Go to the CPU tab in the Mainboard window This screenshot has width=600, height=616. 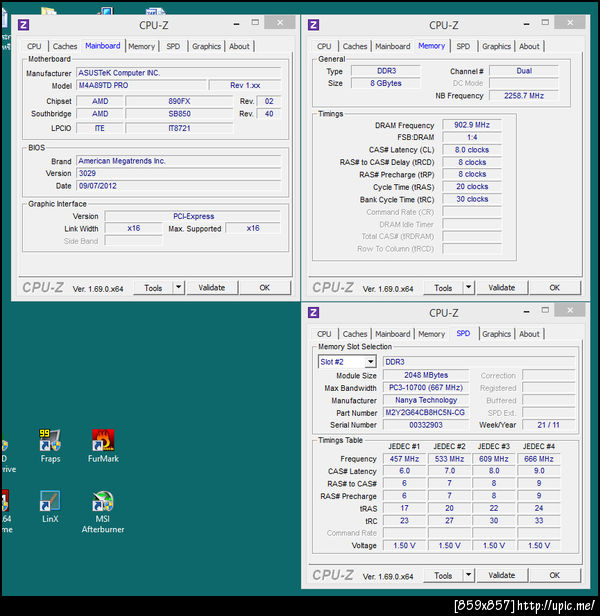click(34, 46)
